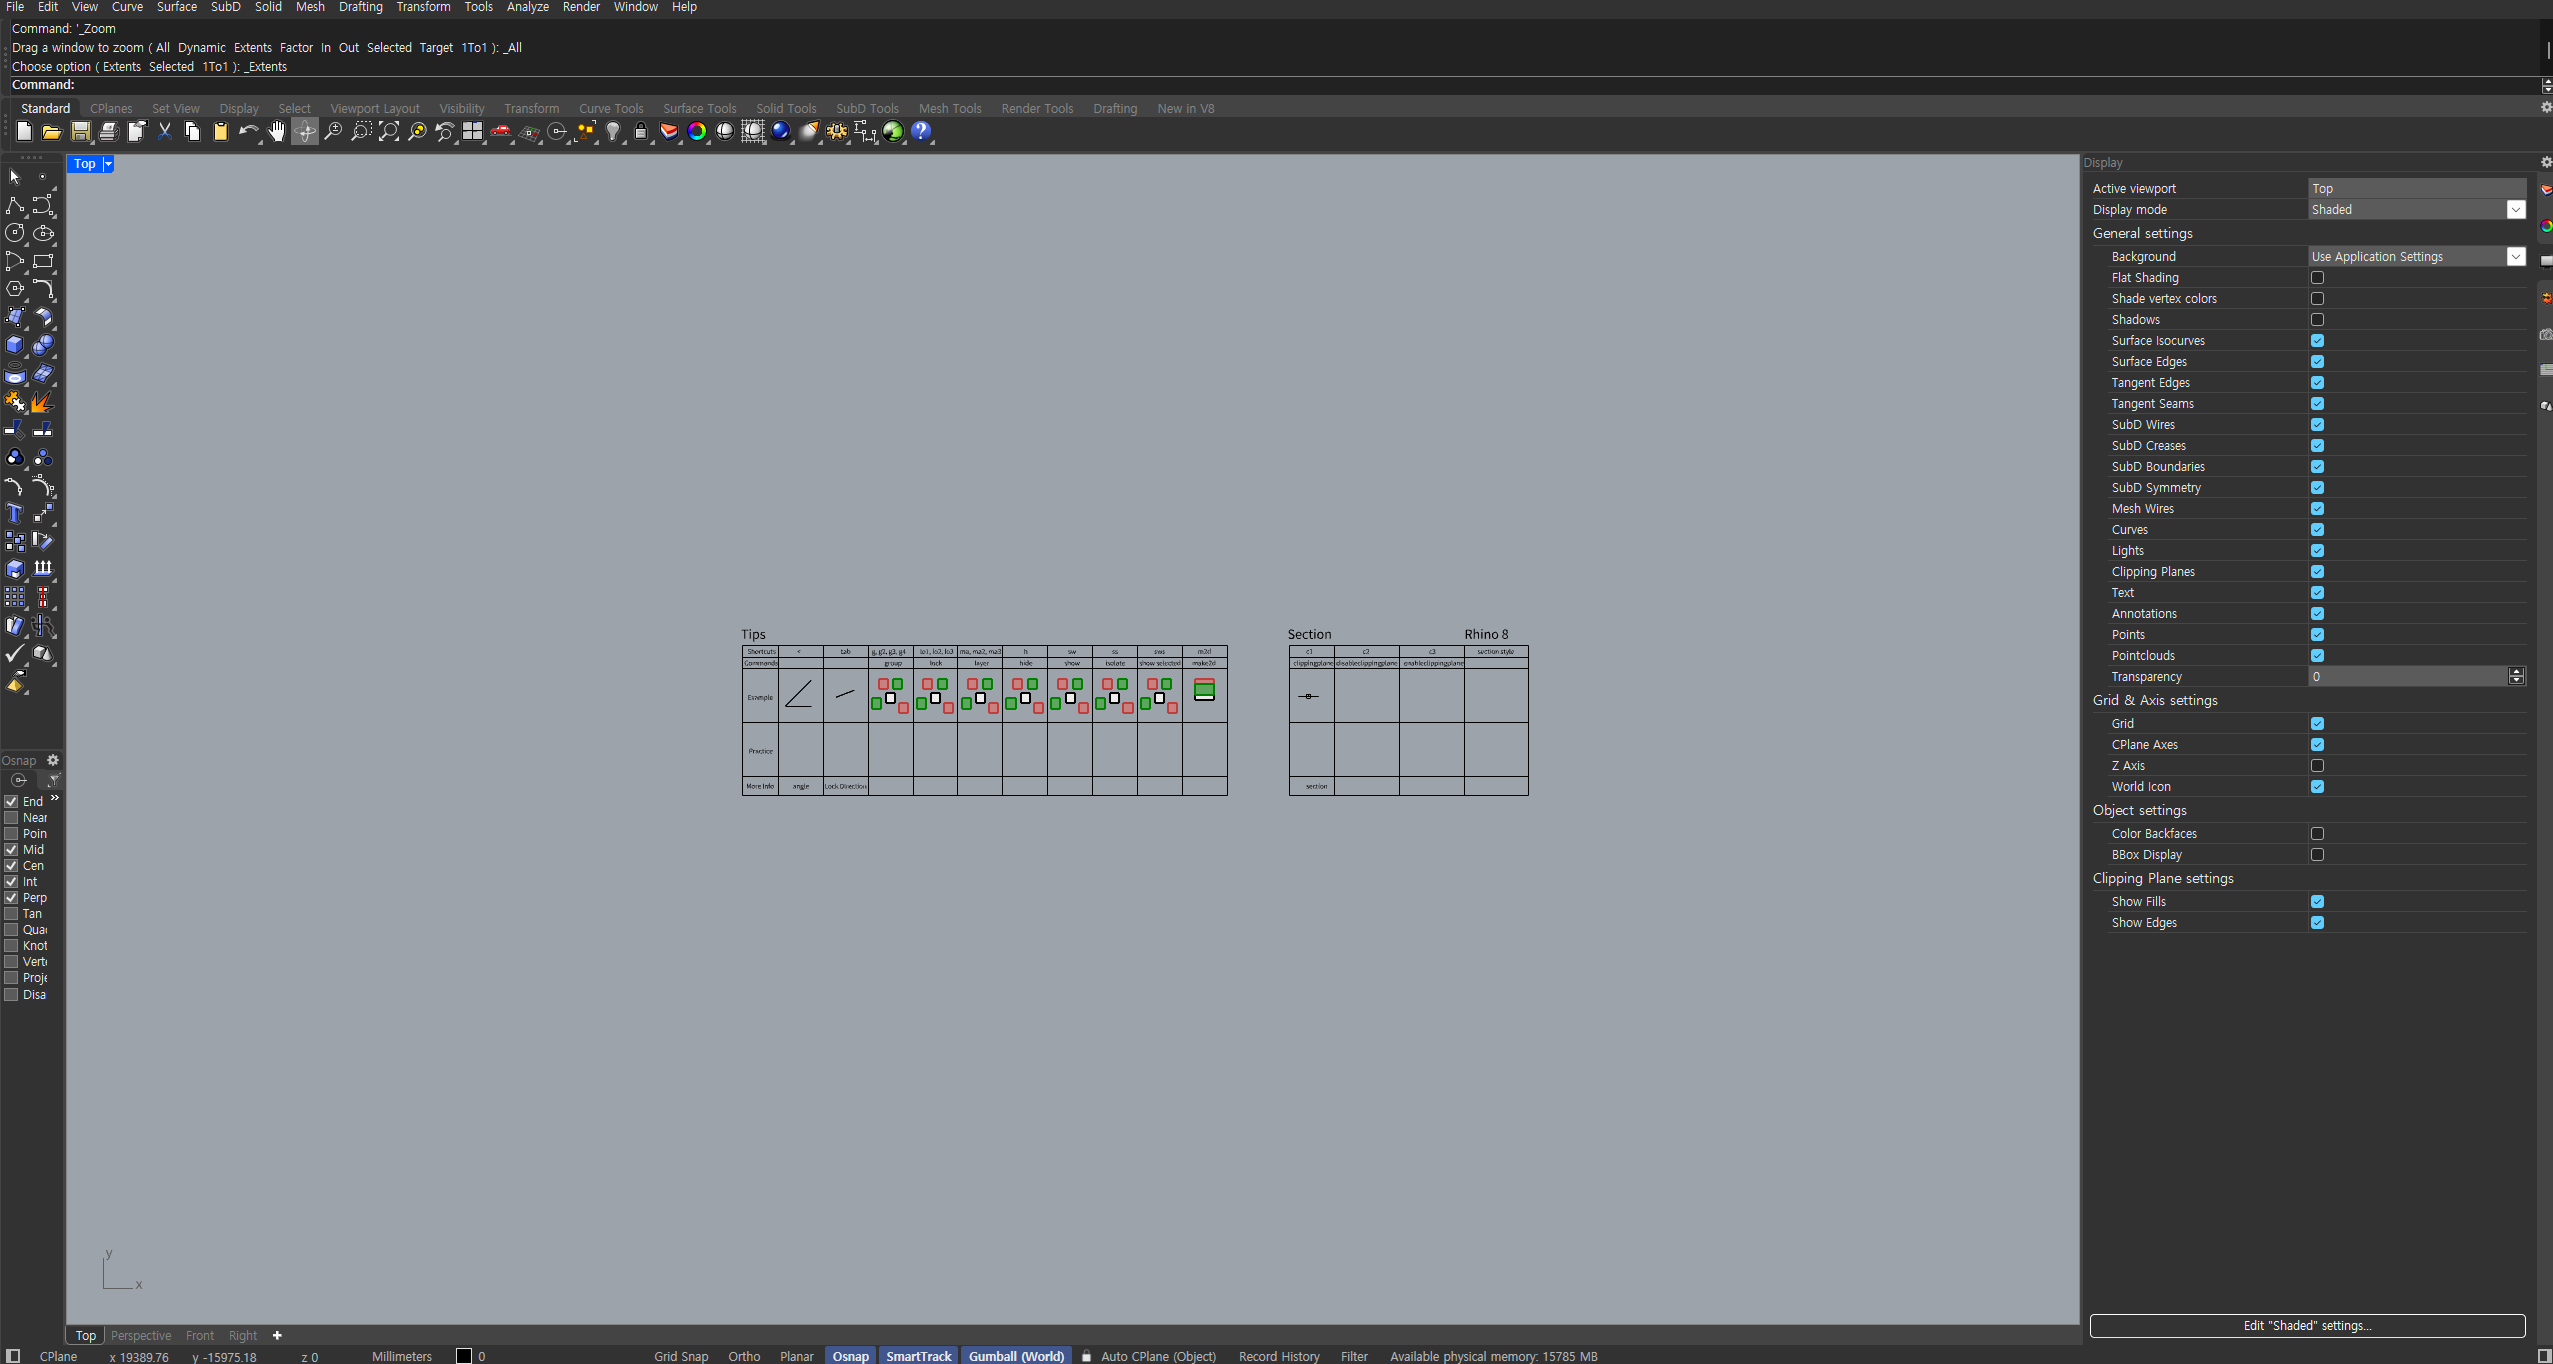Open the Display mode Shaded dropdown
Image resolution: width=2553 pixels, height=1364 pixels.
click(x=2515, y=210)
